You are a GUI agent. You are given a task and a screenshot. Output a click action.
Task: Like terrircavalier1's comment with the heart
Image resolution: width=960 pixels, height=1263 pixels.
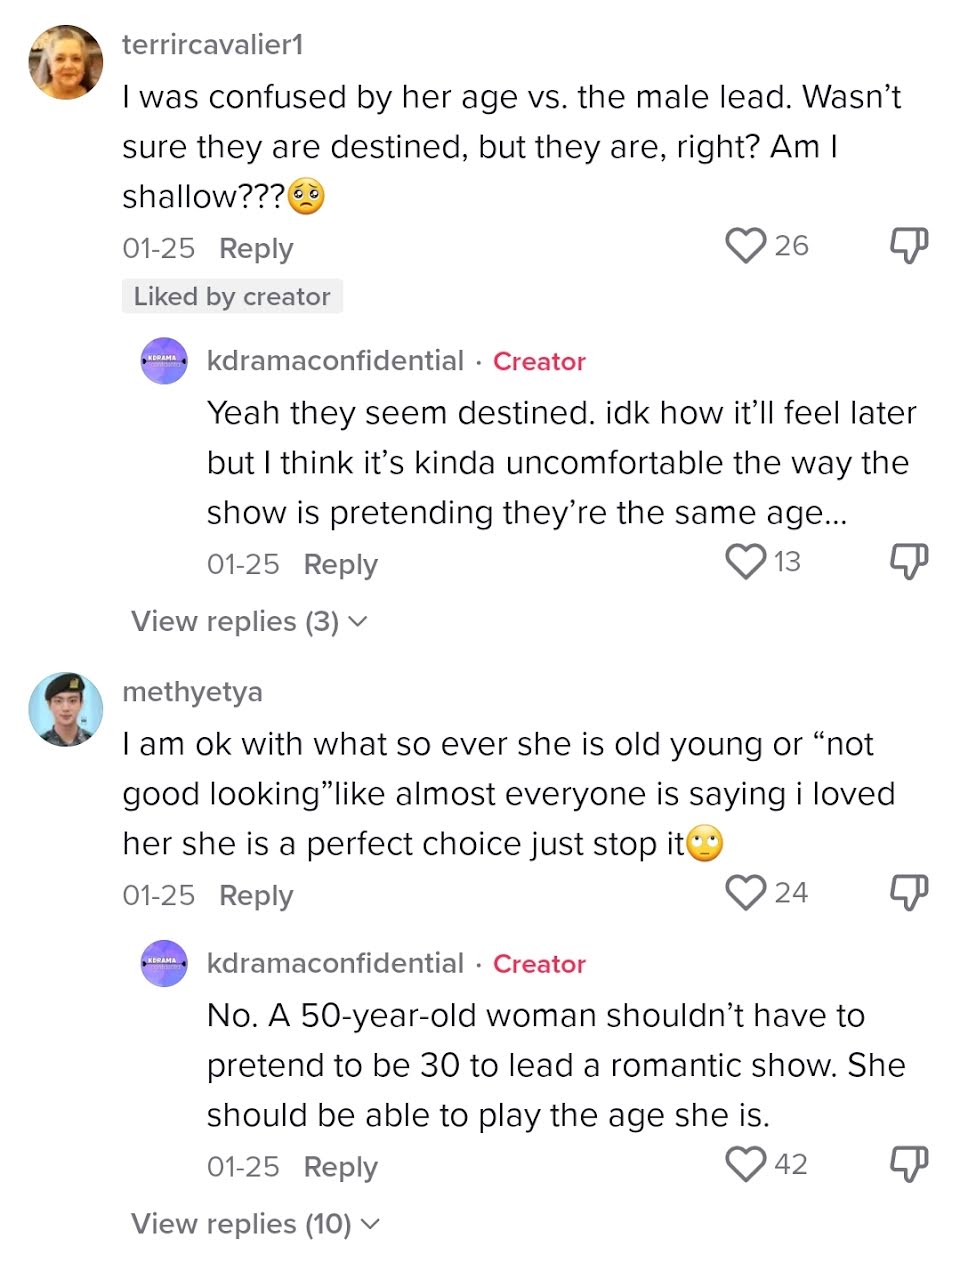(745, 245)
